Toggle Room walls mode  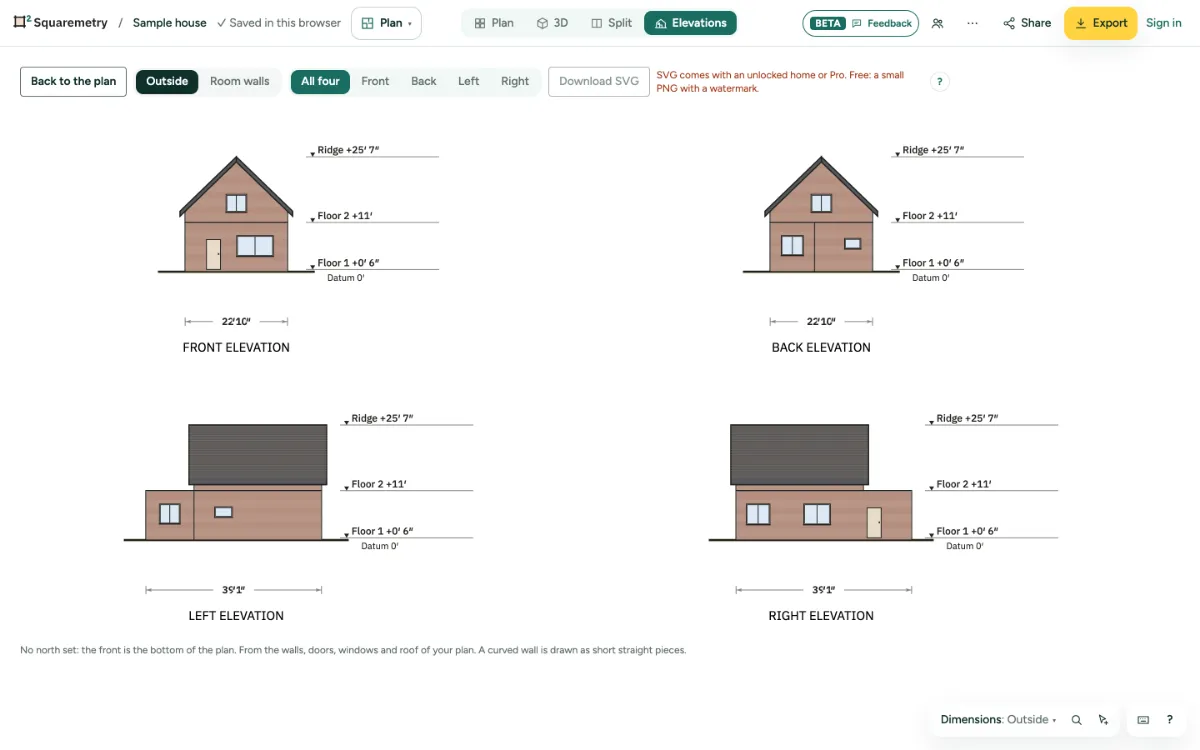[x=240, y=82]
